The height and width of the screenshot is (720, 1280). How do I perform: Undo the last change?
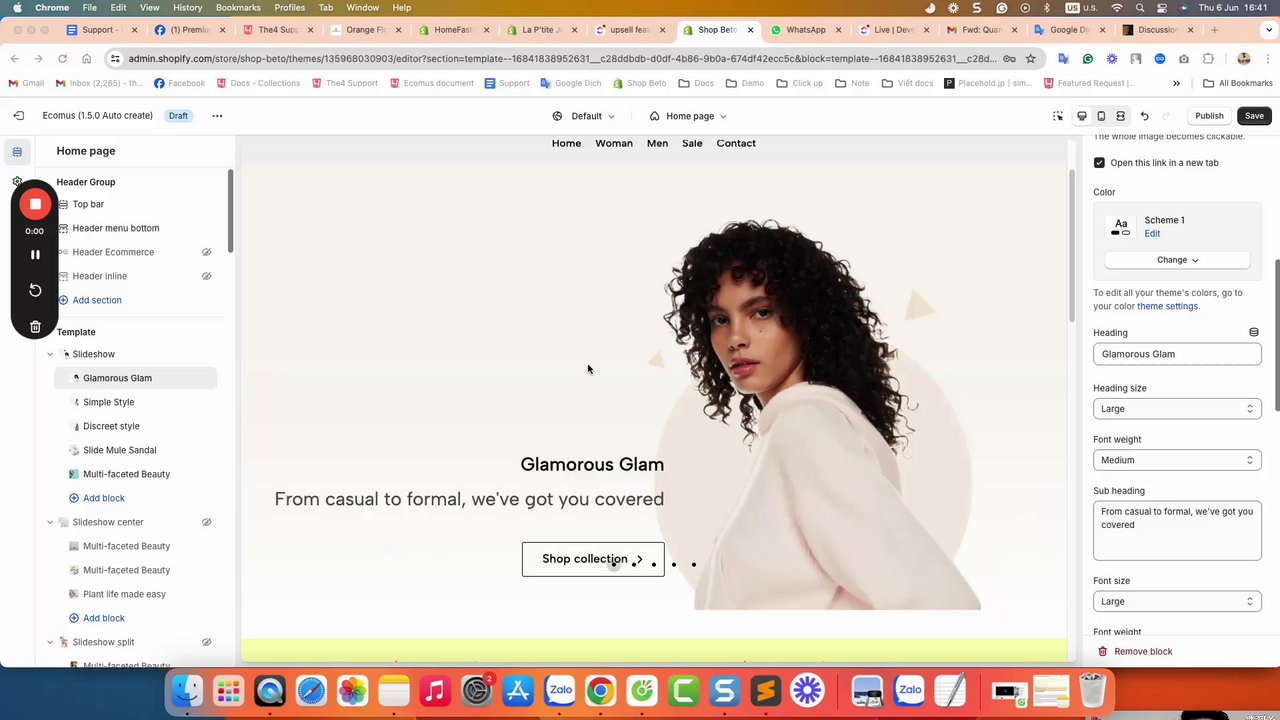(x=1145, y=116)
